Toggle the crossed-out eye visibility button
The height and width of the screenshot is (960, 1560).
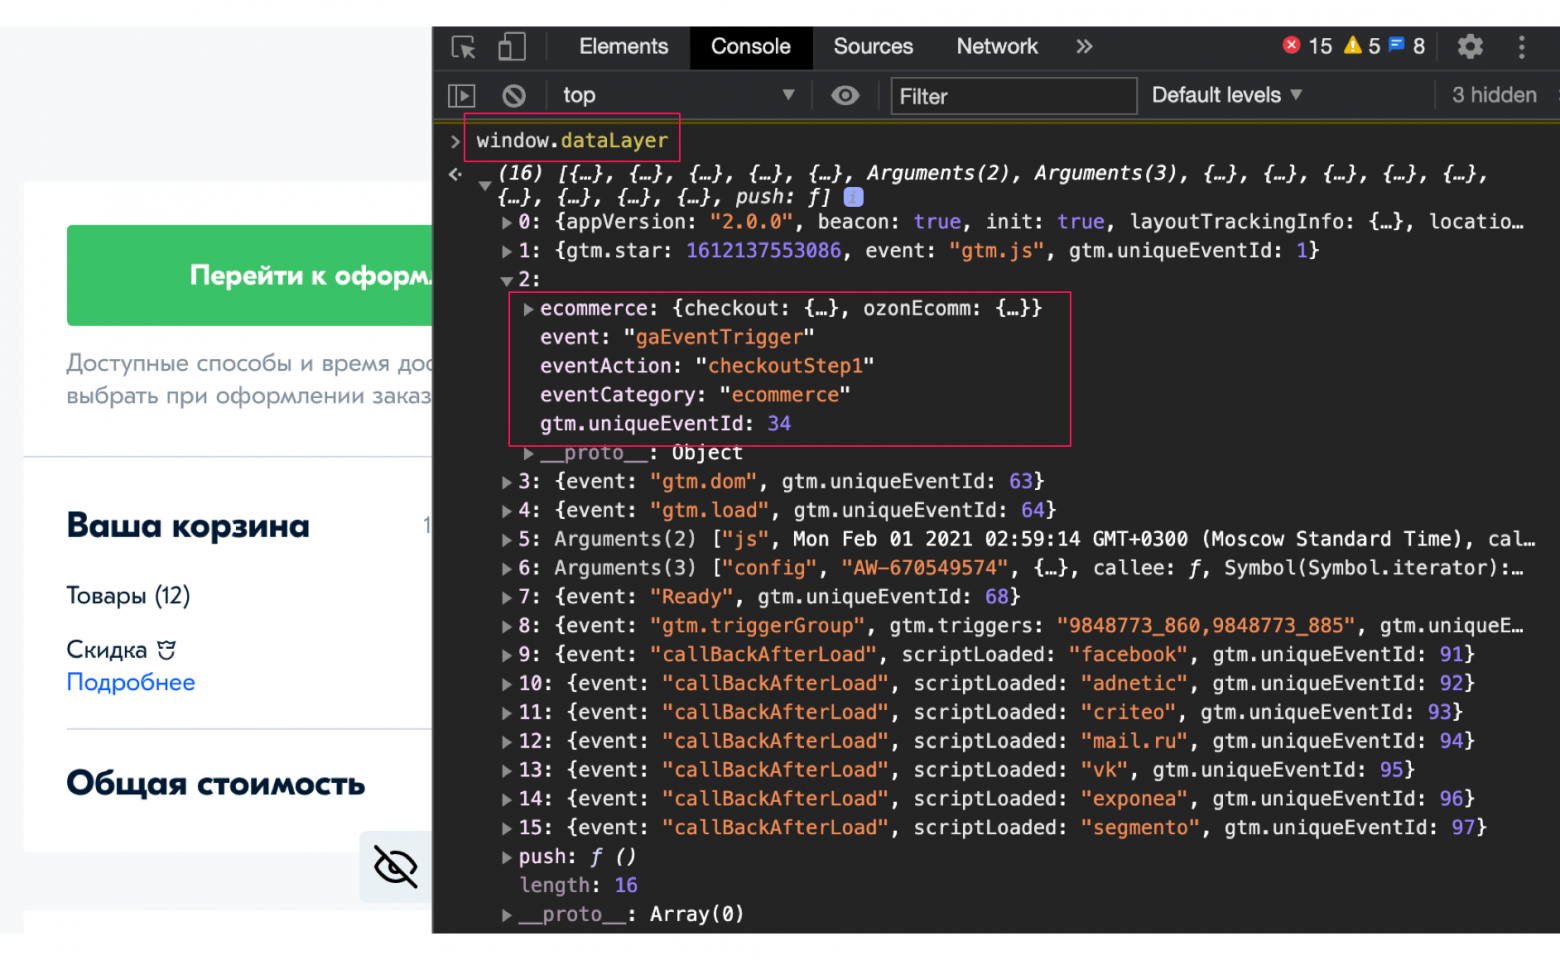[x=396, y=866]
